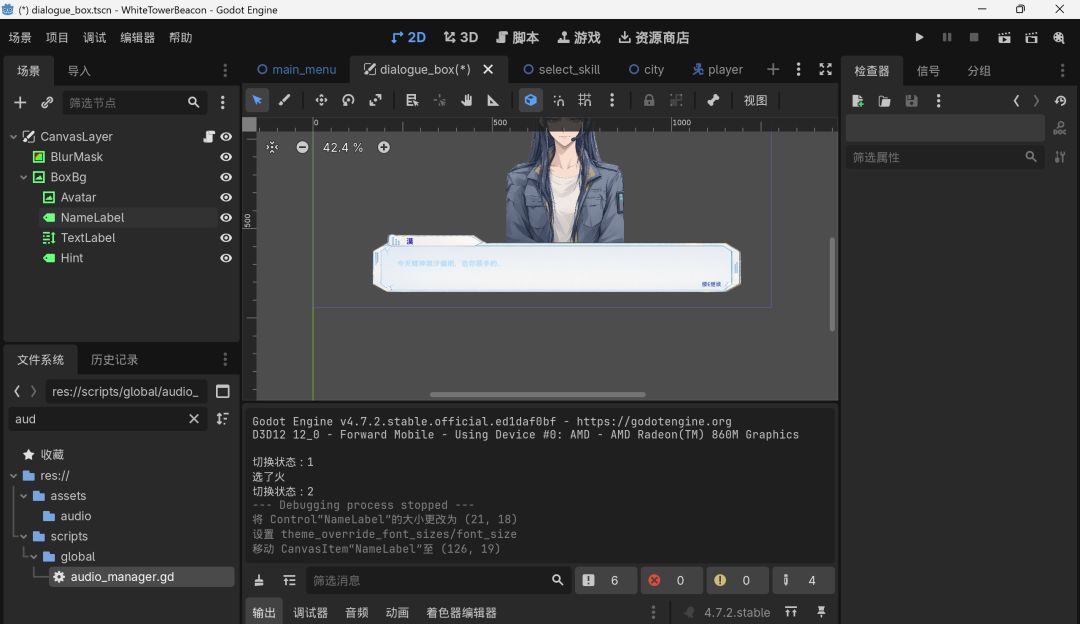Switch to the select_skill scene tab

[x=561, y=70]
